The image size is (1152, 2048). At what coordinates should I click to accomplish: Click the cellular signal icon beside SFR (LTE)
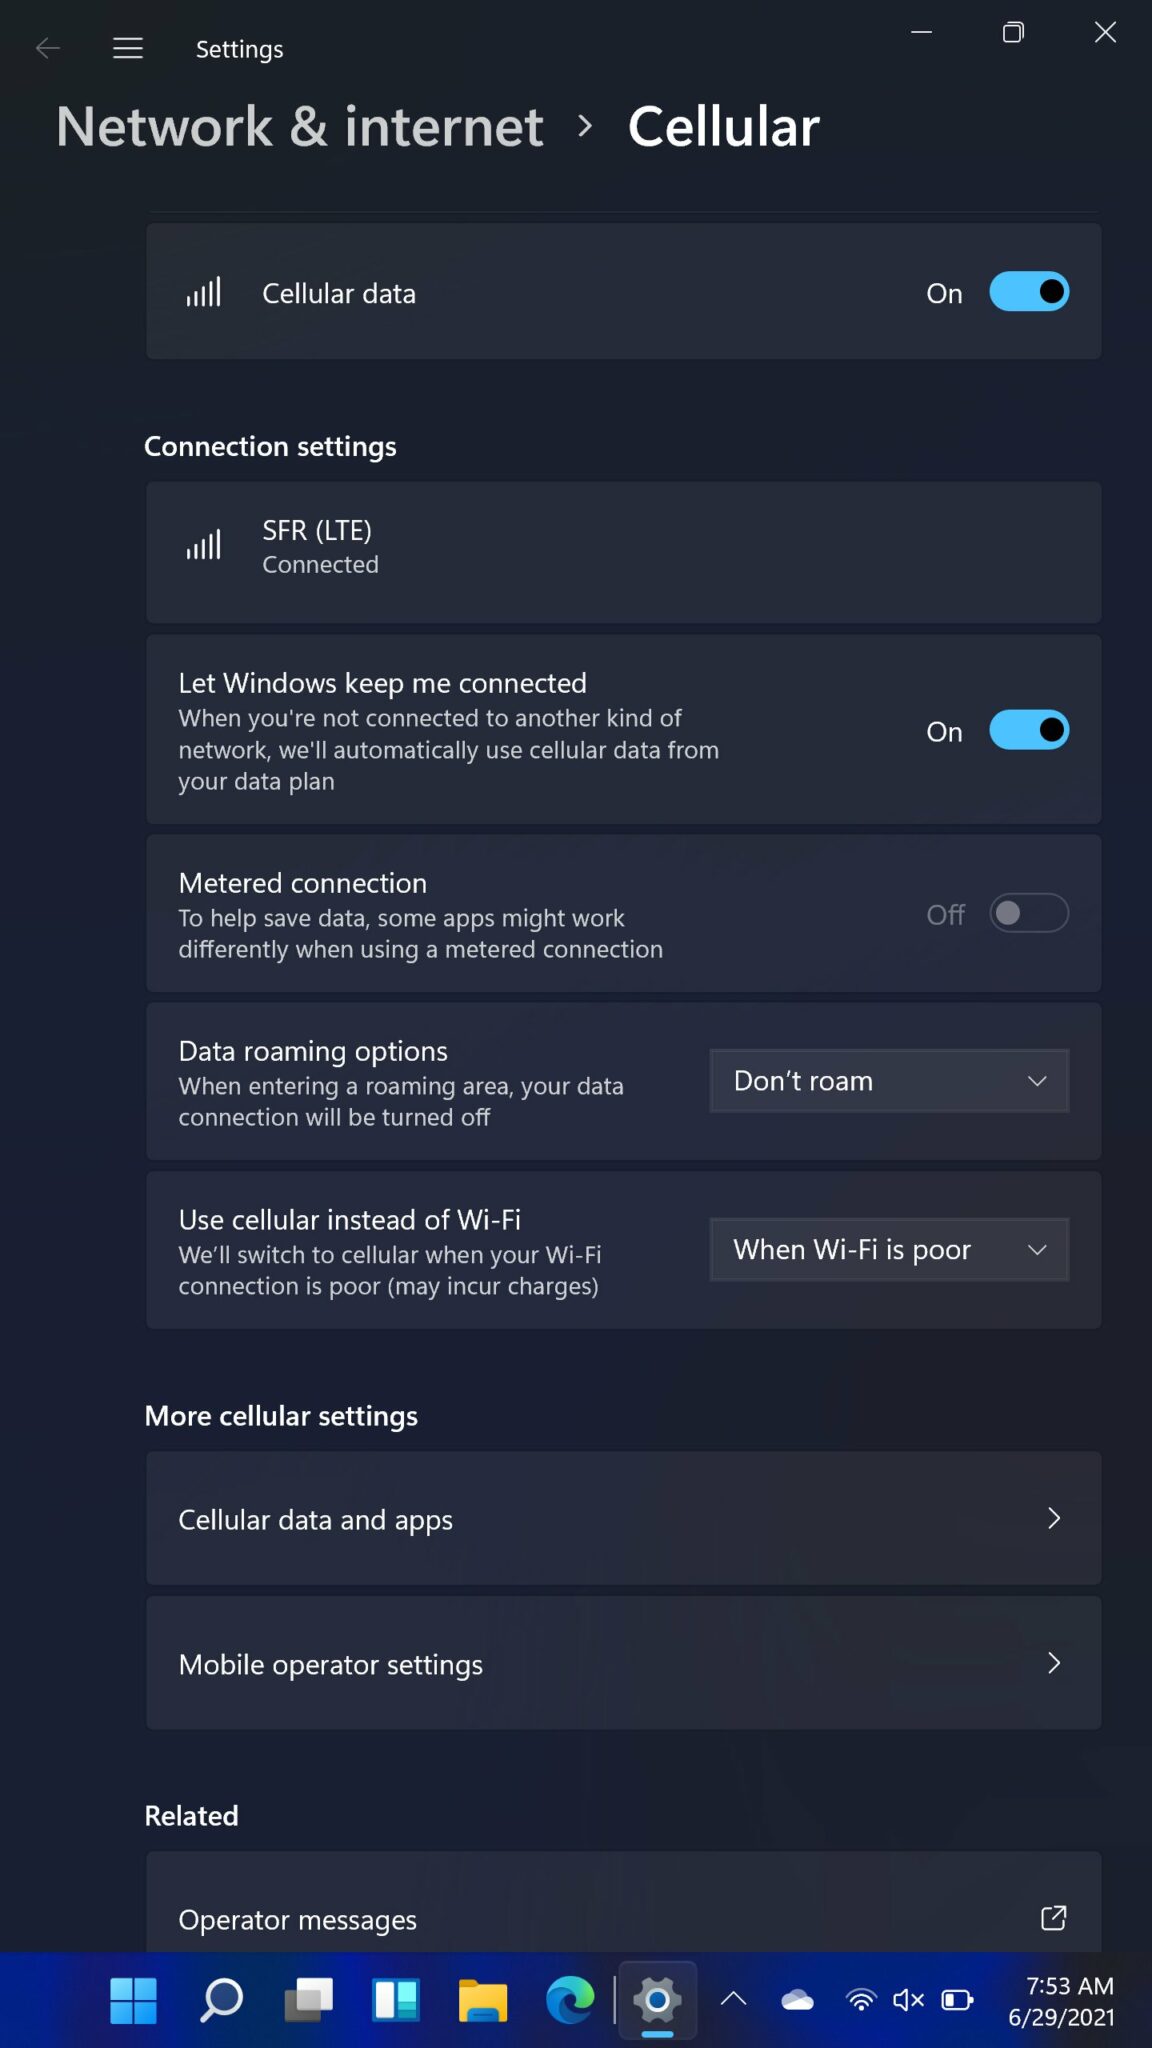coord(203,546)
